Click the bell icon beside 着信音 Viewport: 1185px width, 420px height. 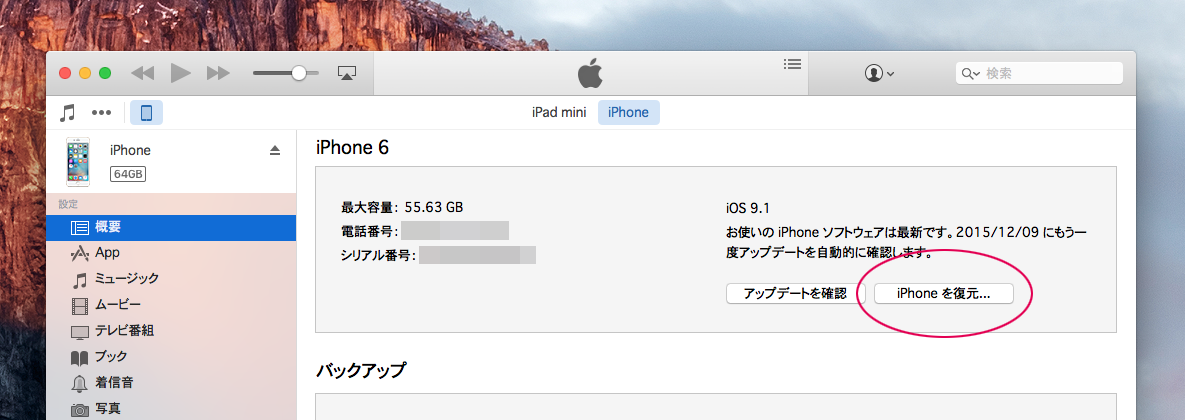pyautogui.click(x=80, y=384)
